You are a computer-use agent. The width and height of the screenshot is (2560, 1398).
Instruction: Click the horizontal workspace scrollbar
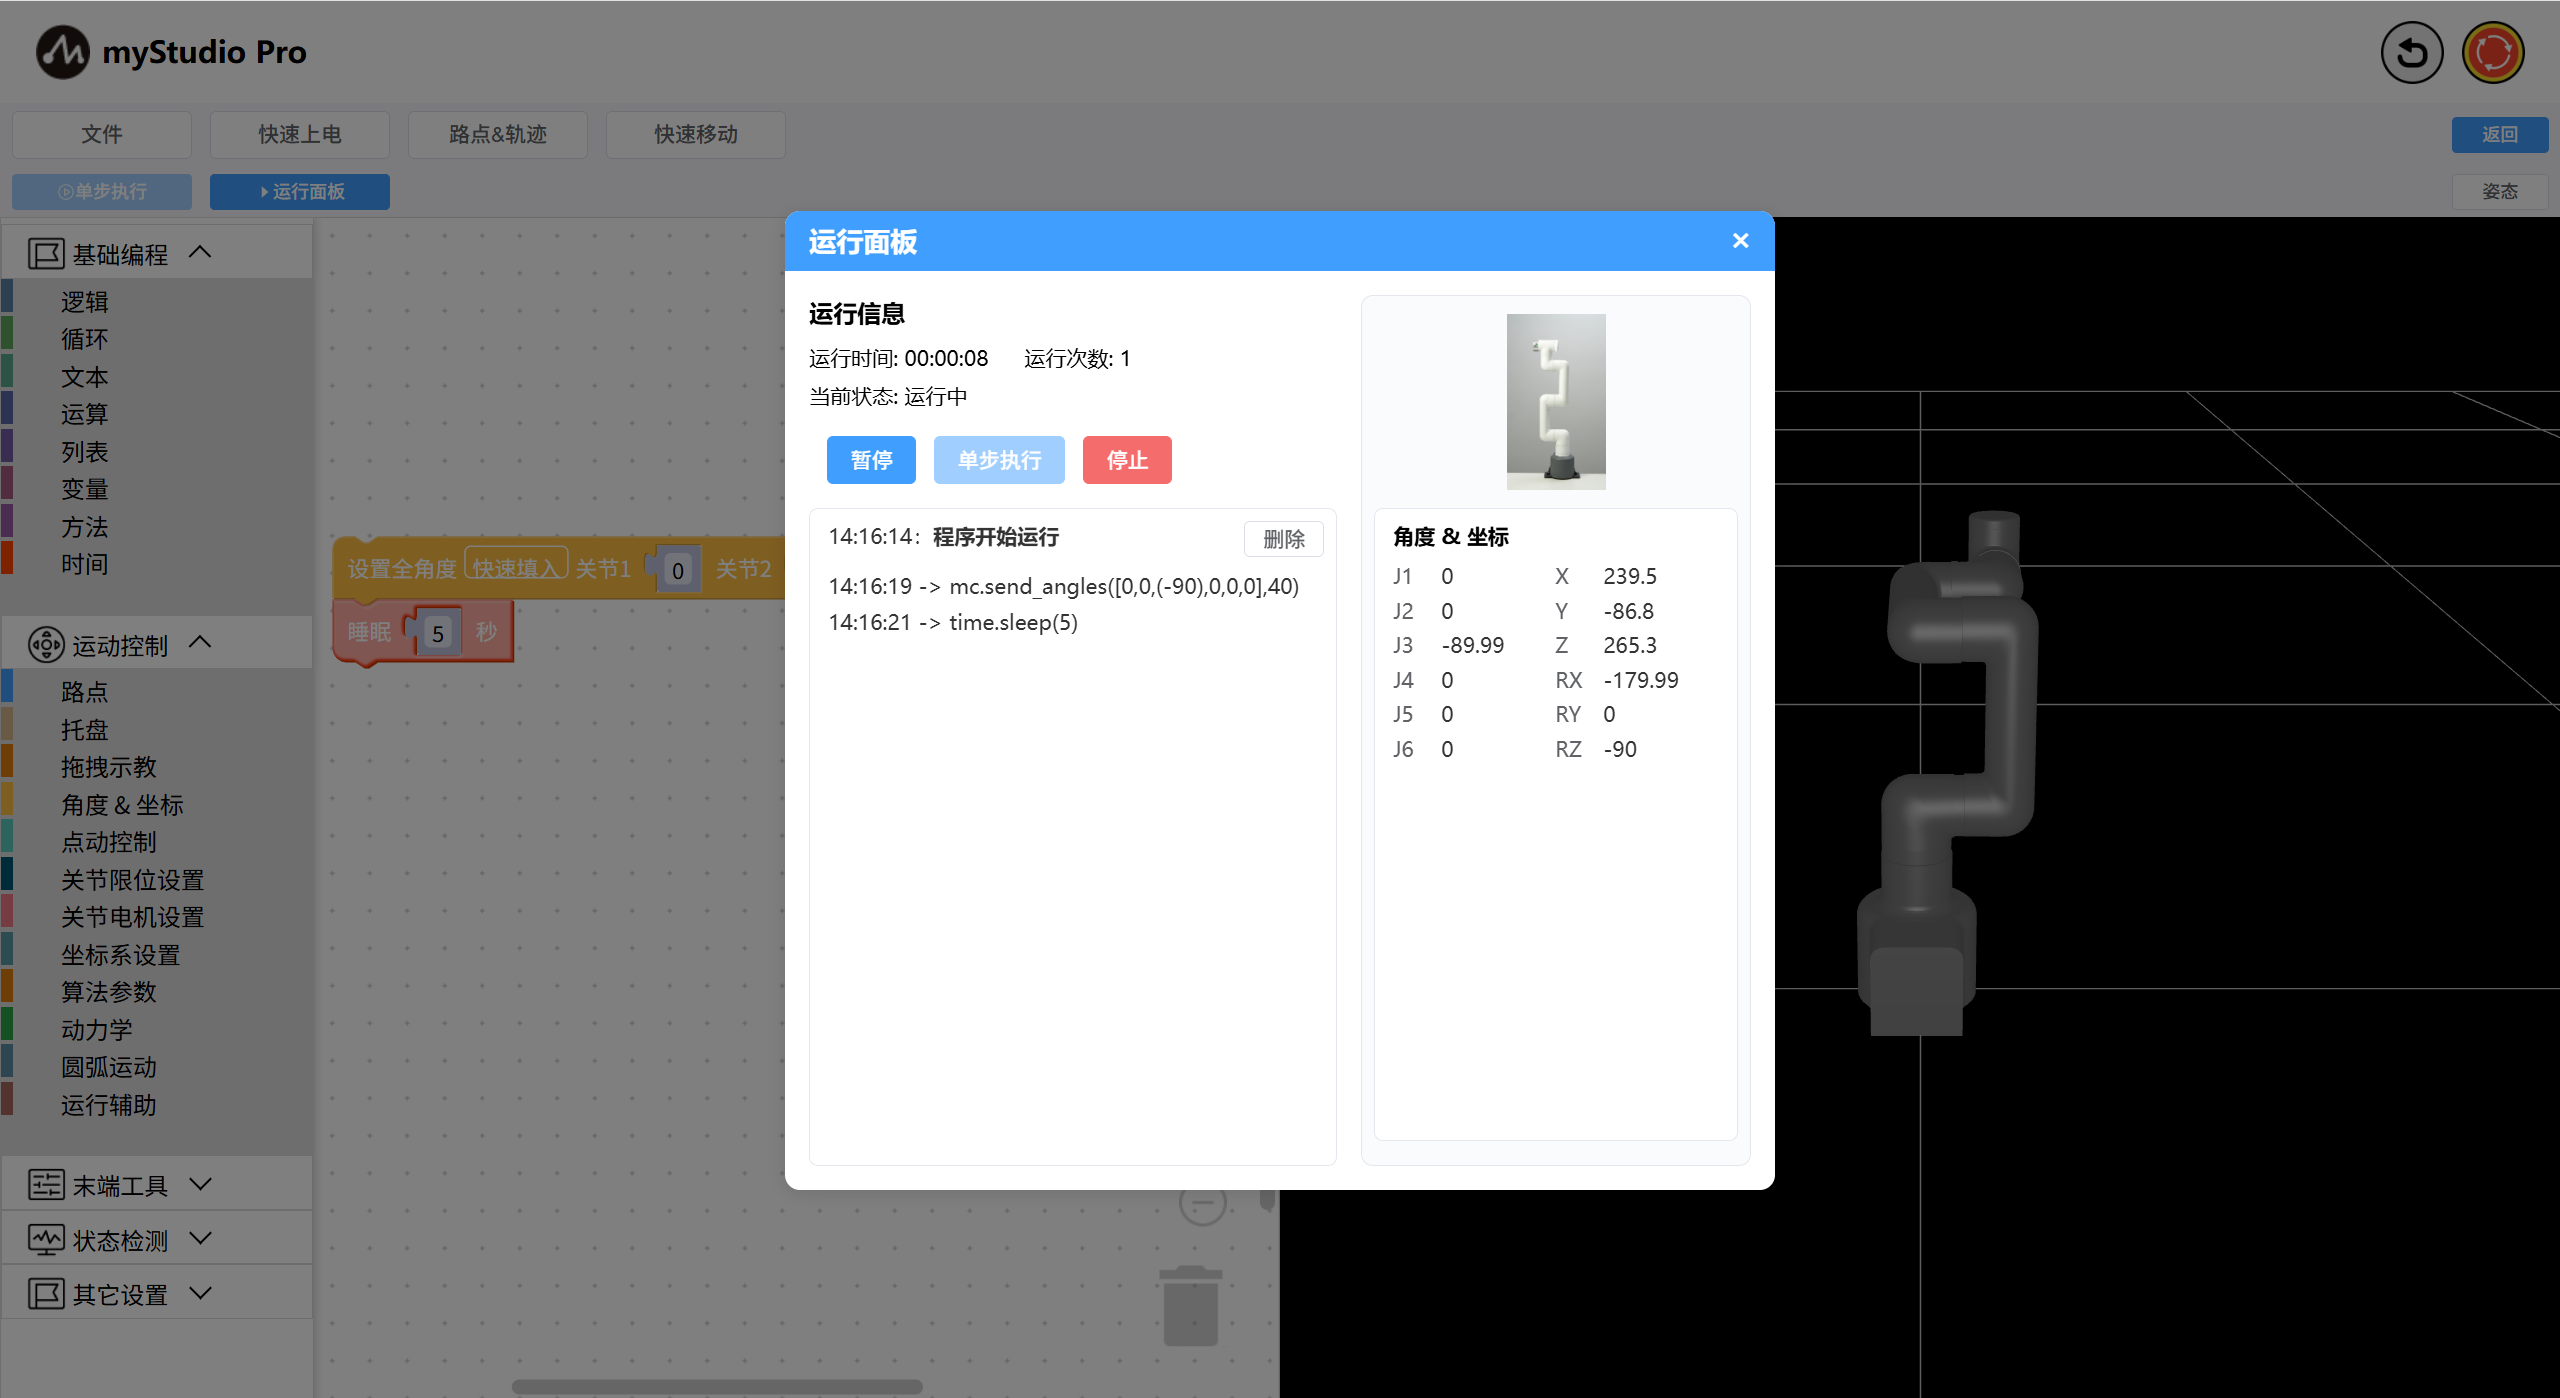pos(716,1387)
